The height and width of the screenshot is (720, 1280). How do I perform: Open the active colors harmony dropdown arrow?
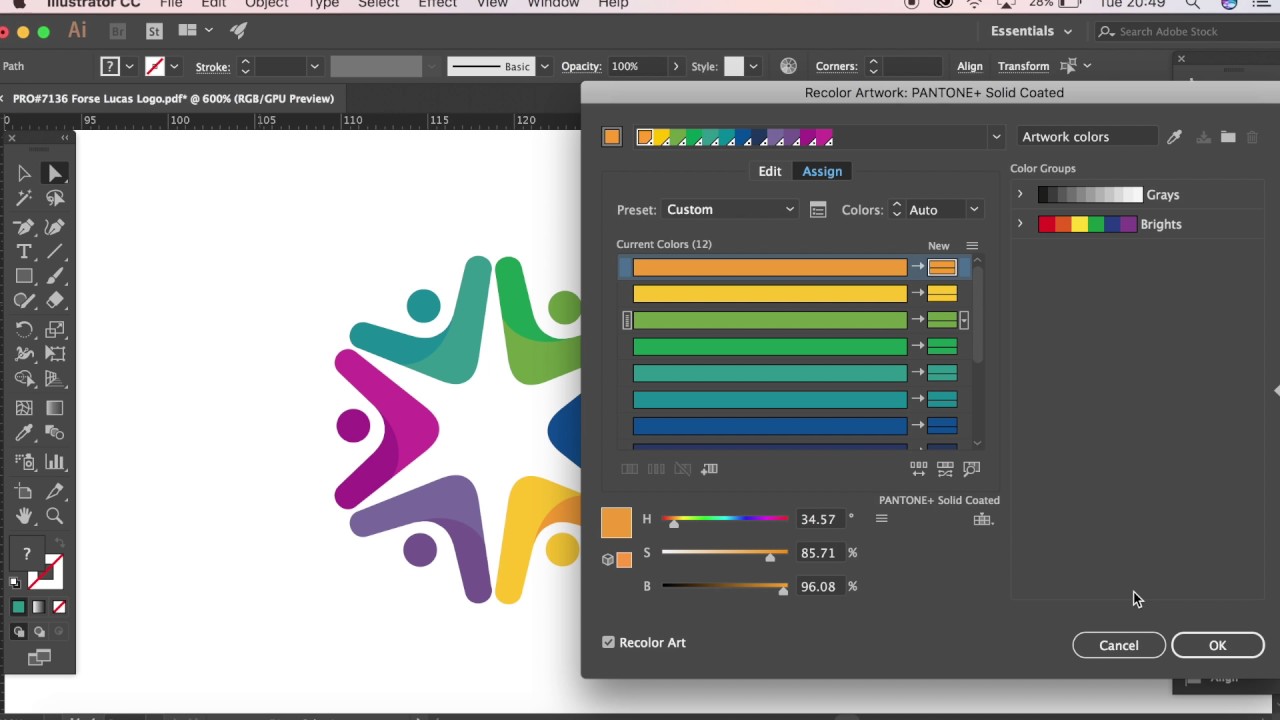(x=996, y=137)
